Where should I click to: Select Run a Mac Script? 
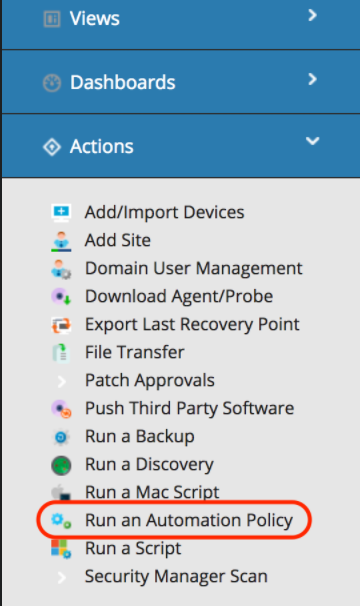pos(152,493)
